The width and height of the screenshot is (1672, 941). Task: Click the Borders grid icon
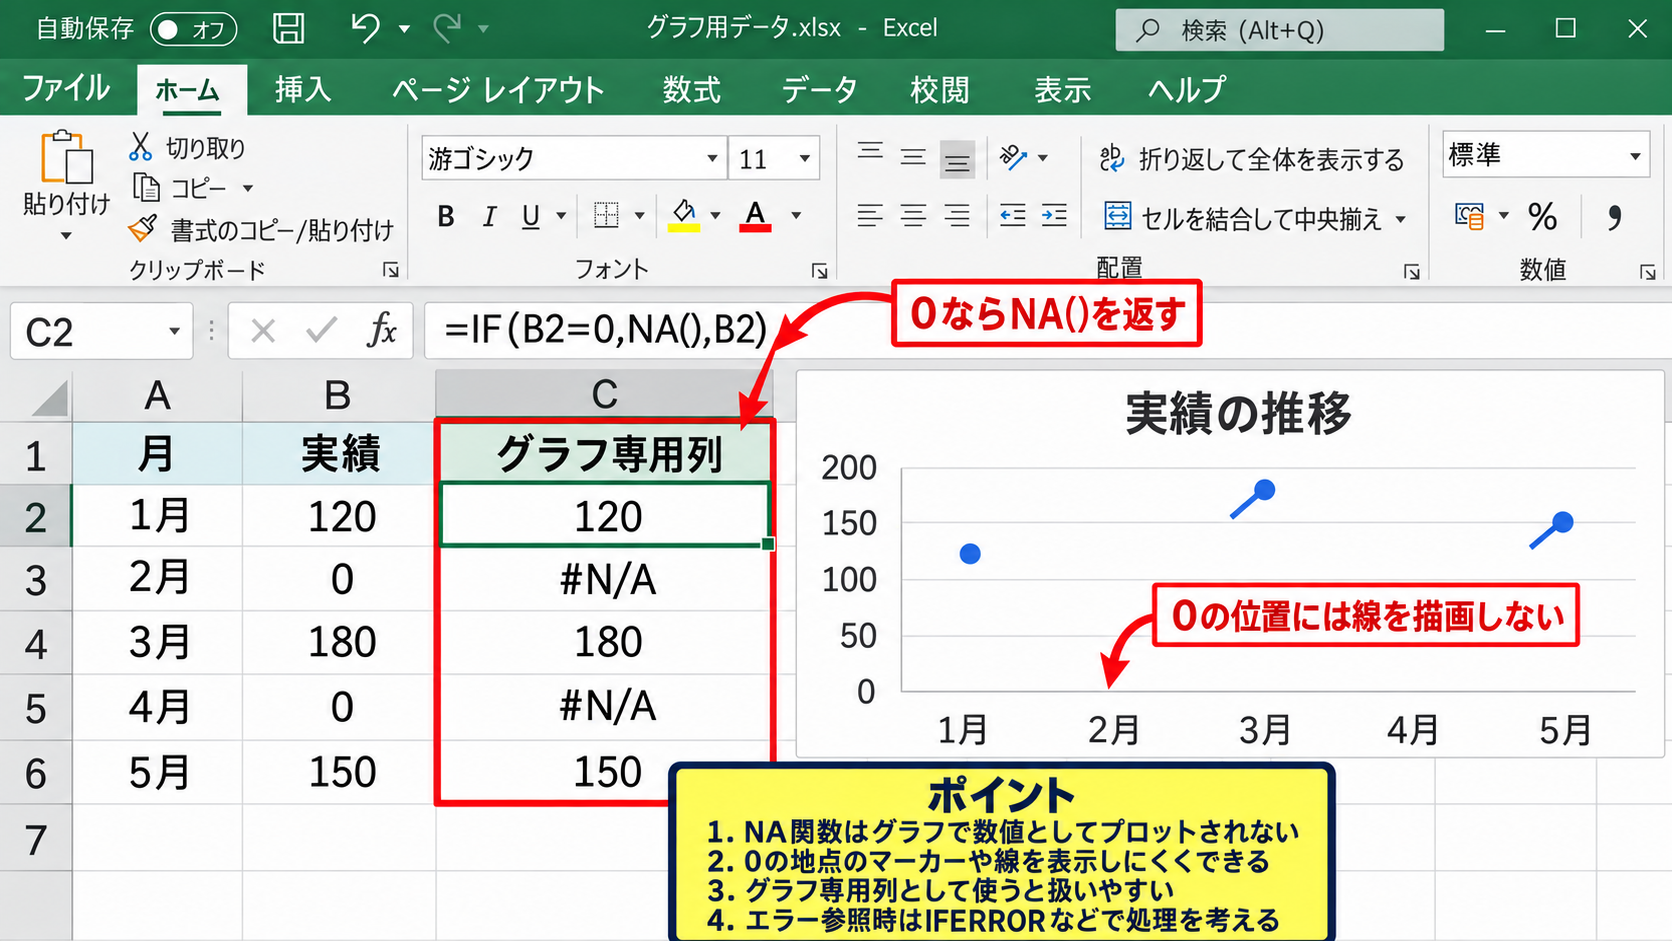coord(606,215)
